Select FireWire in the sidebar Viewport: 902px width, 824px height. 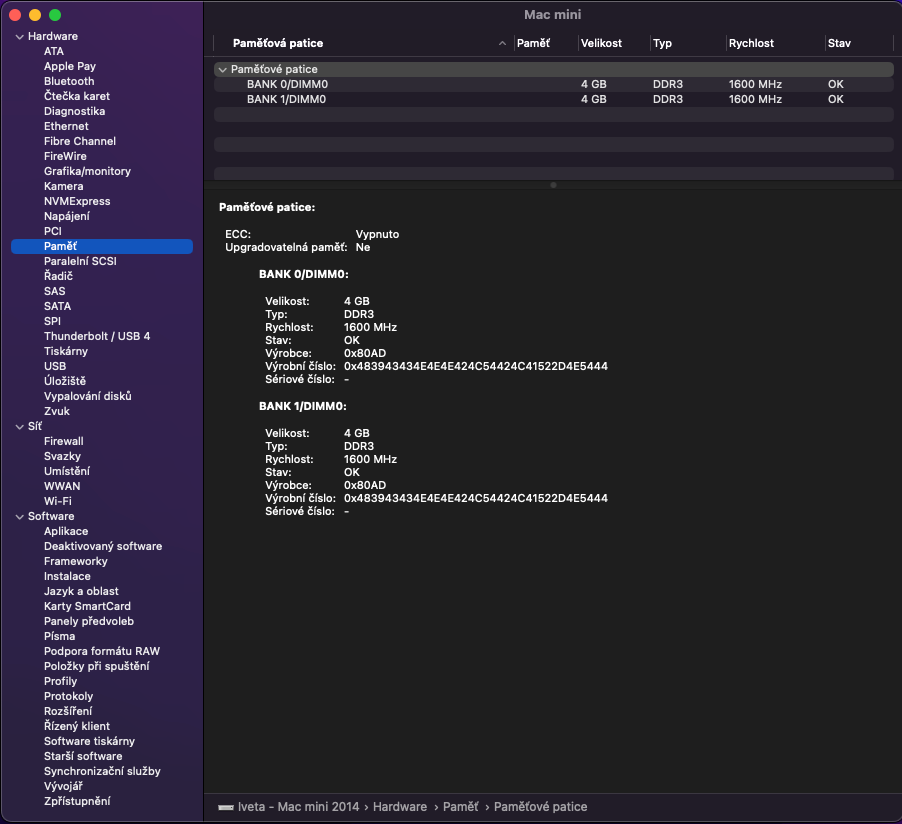tap(65, 156)
